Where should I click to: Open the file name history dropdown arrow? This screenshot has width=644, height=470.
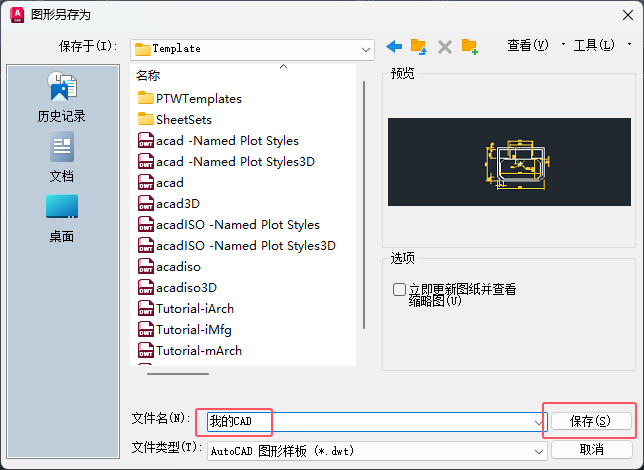pyautogui.click(x=538, y=422)
